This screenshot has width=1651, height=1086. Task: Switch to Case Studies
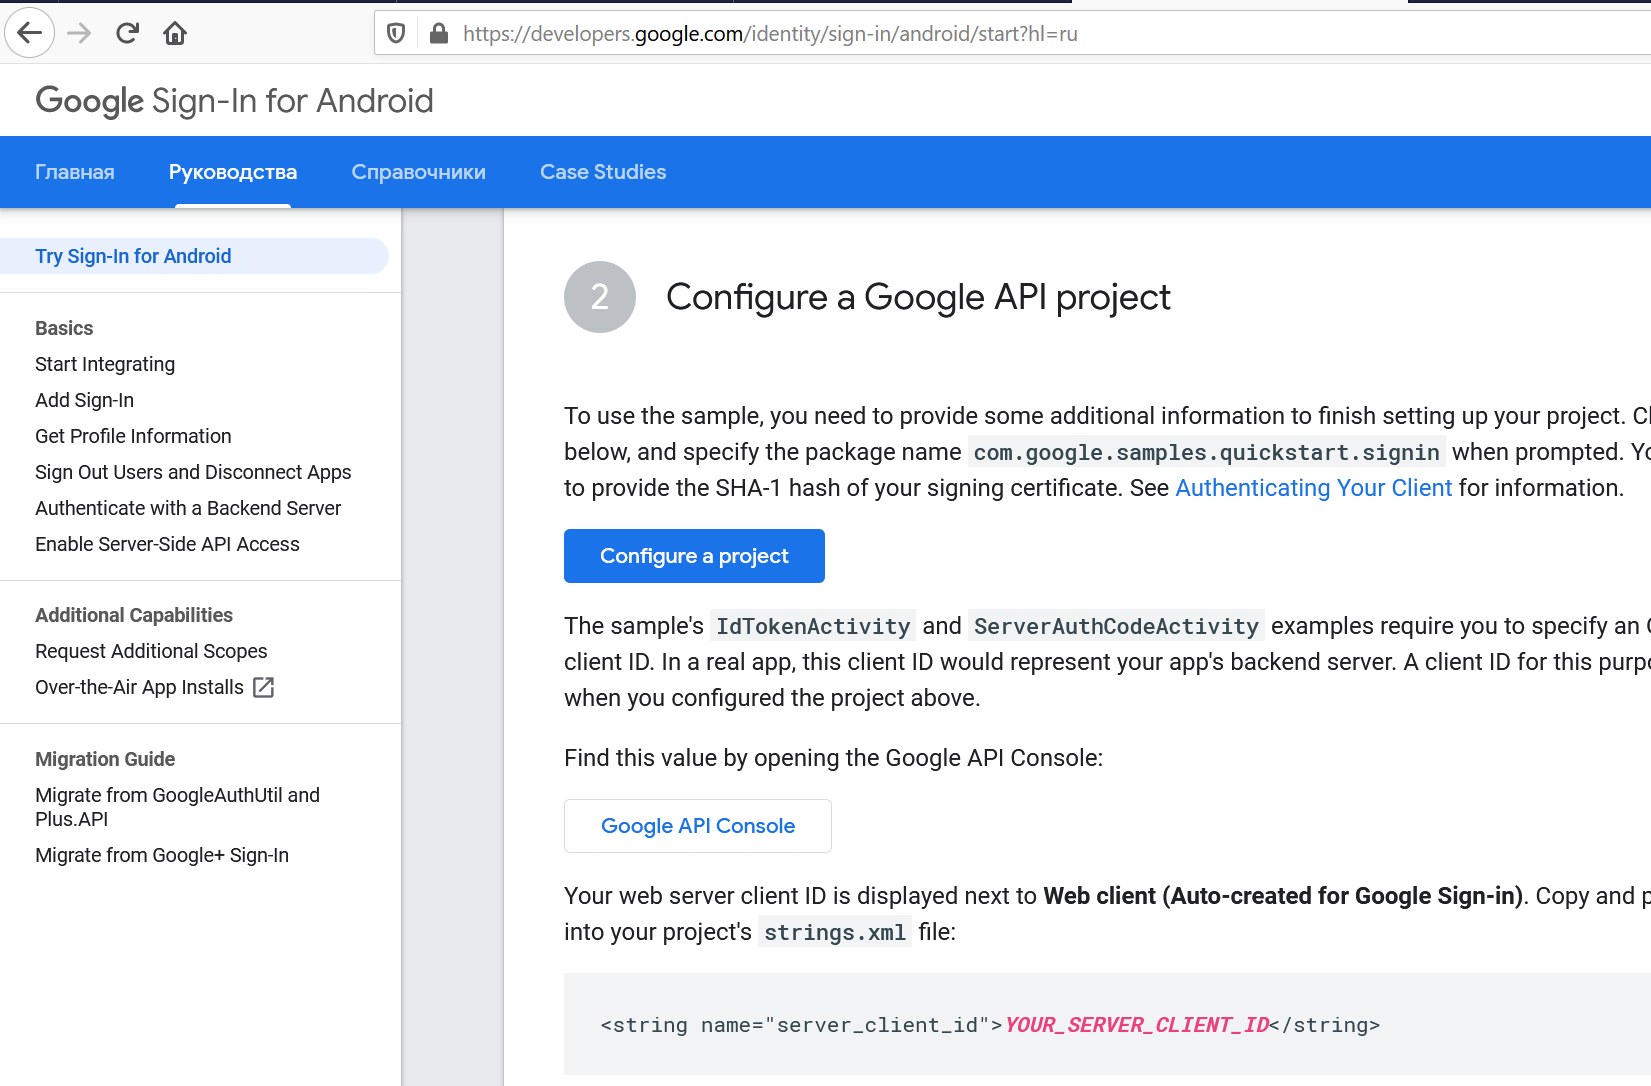pyautogui.click(x=602, y=171)
